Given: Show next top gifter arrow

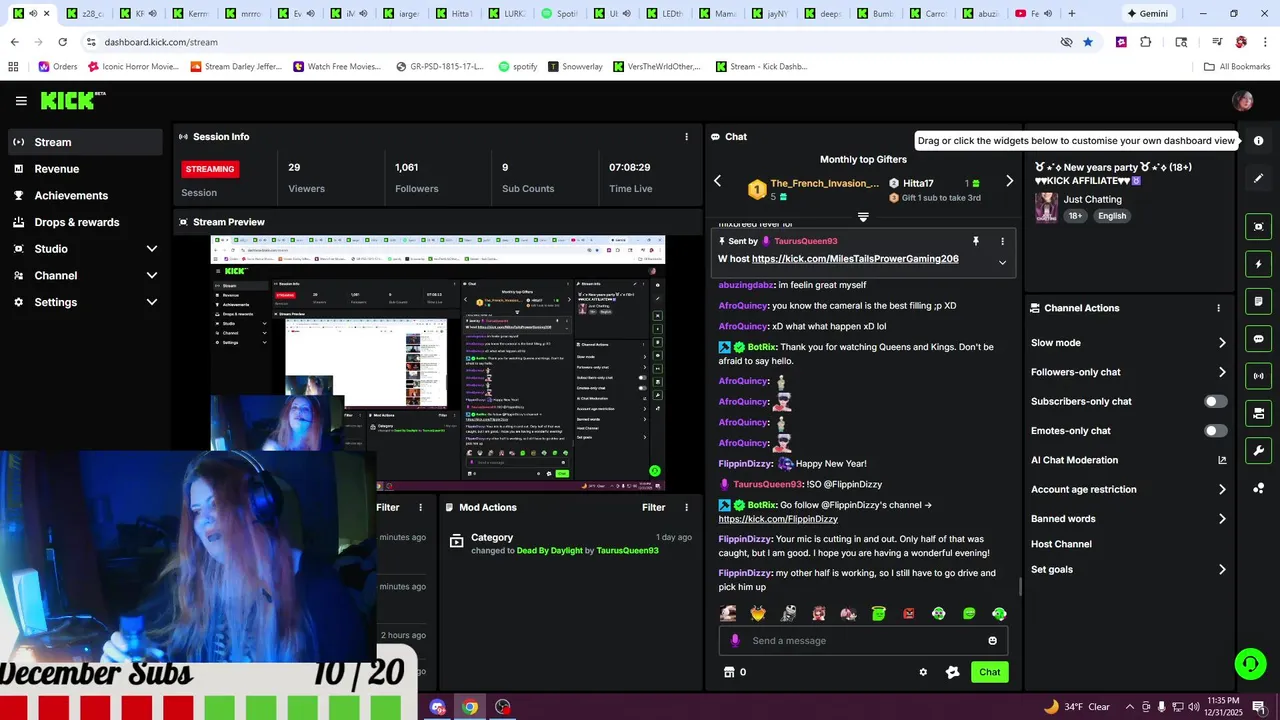Looking at the screenshot, I should pos(1009,181).
